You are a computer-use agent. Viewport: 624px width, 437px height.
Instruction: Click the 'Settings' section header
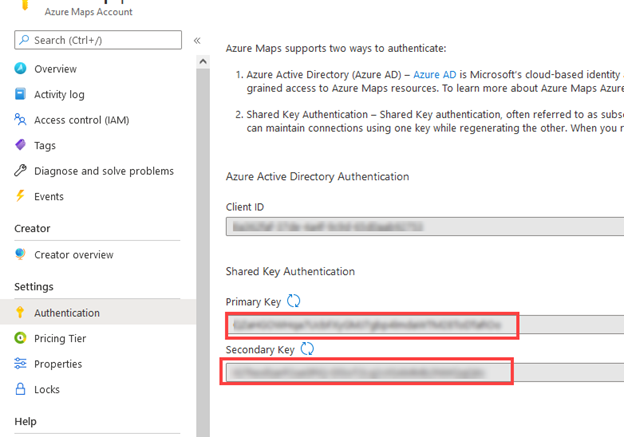point(34,287)
